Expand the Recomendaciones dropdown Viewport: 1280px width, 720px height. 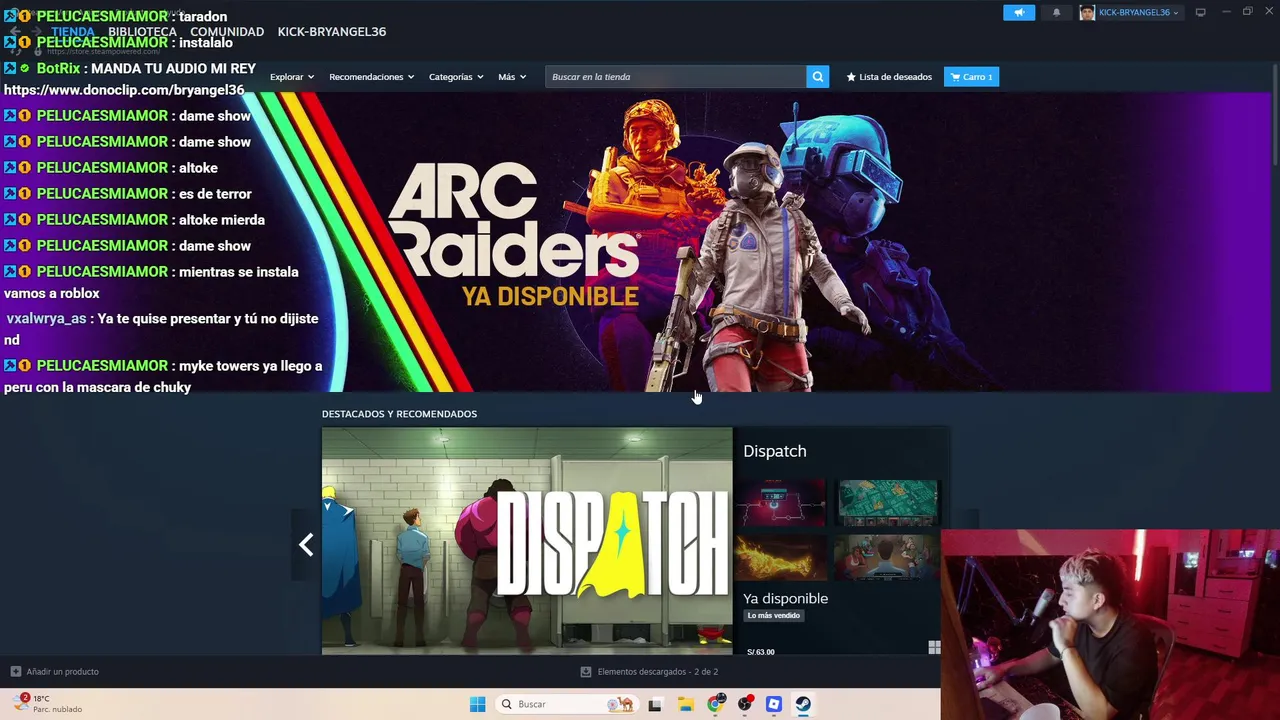(x=371, y=77)
